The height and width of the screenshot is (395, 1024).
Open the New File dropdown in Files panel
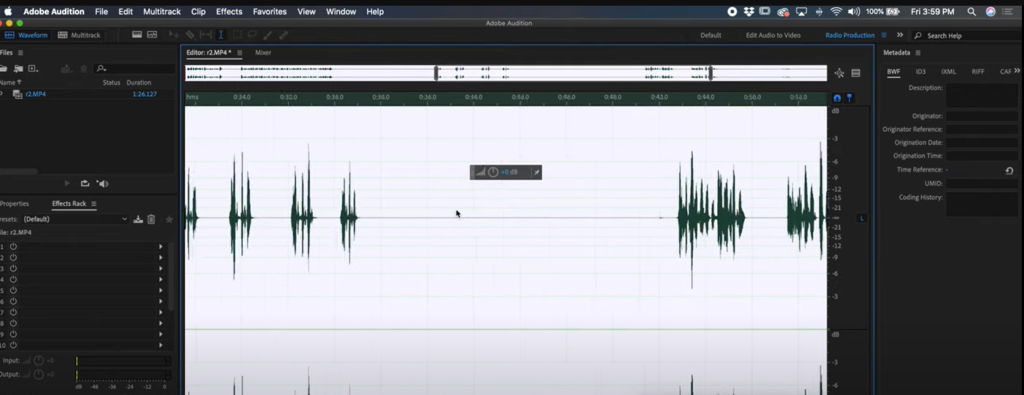33,69
